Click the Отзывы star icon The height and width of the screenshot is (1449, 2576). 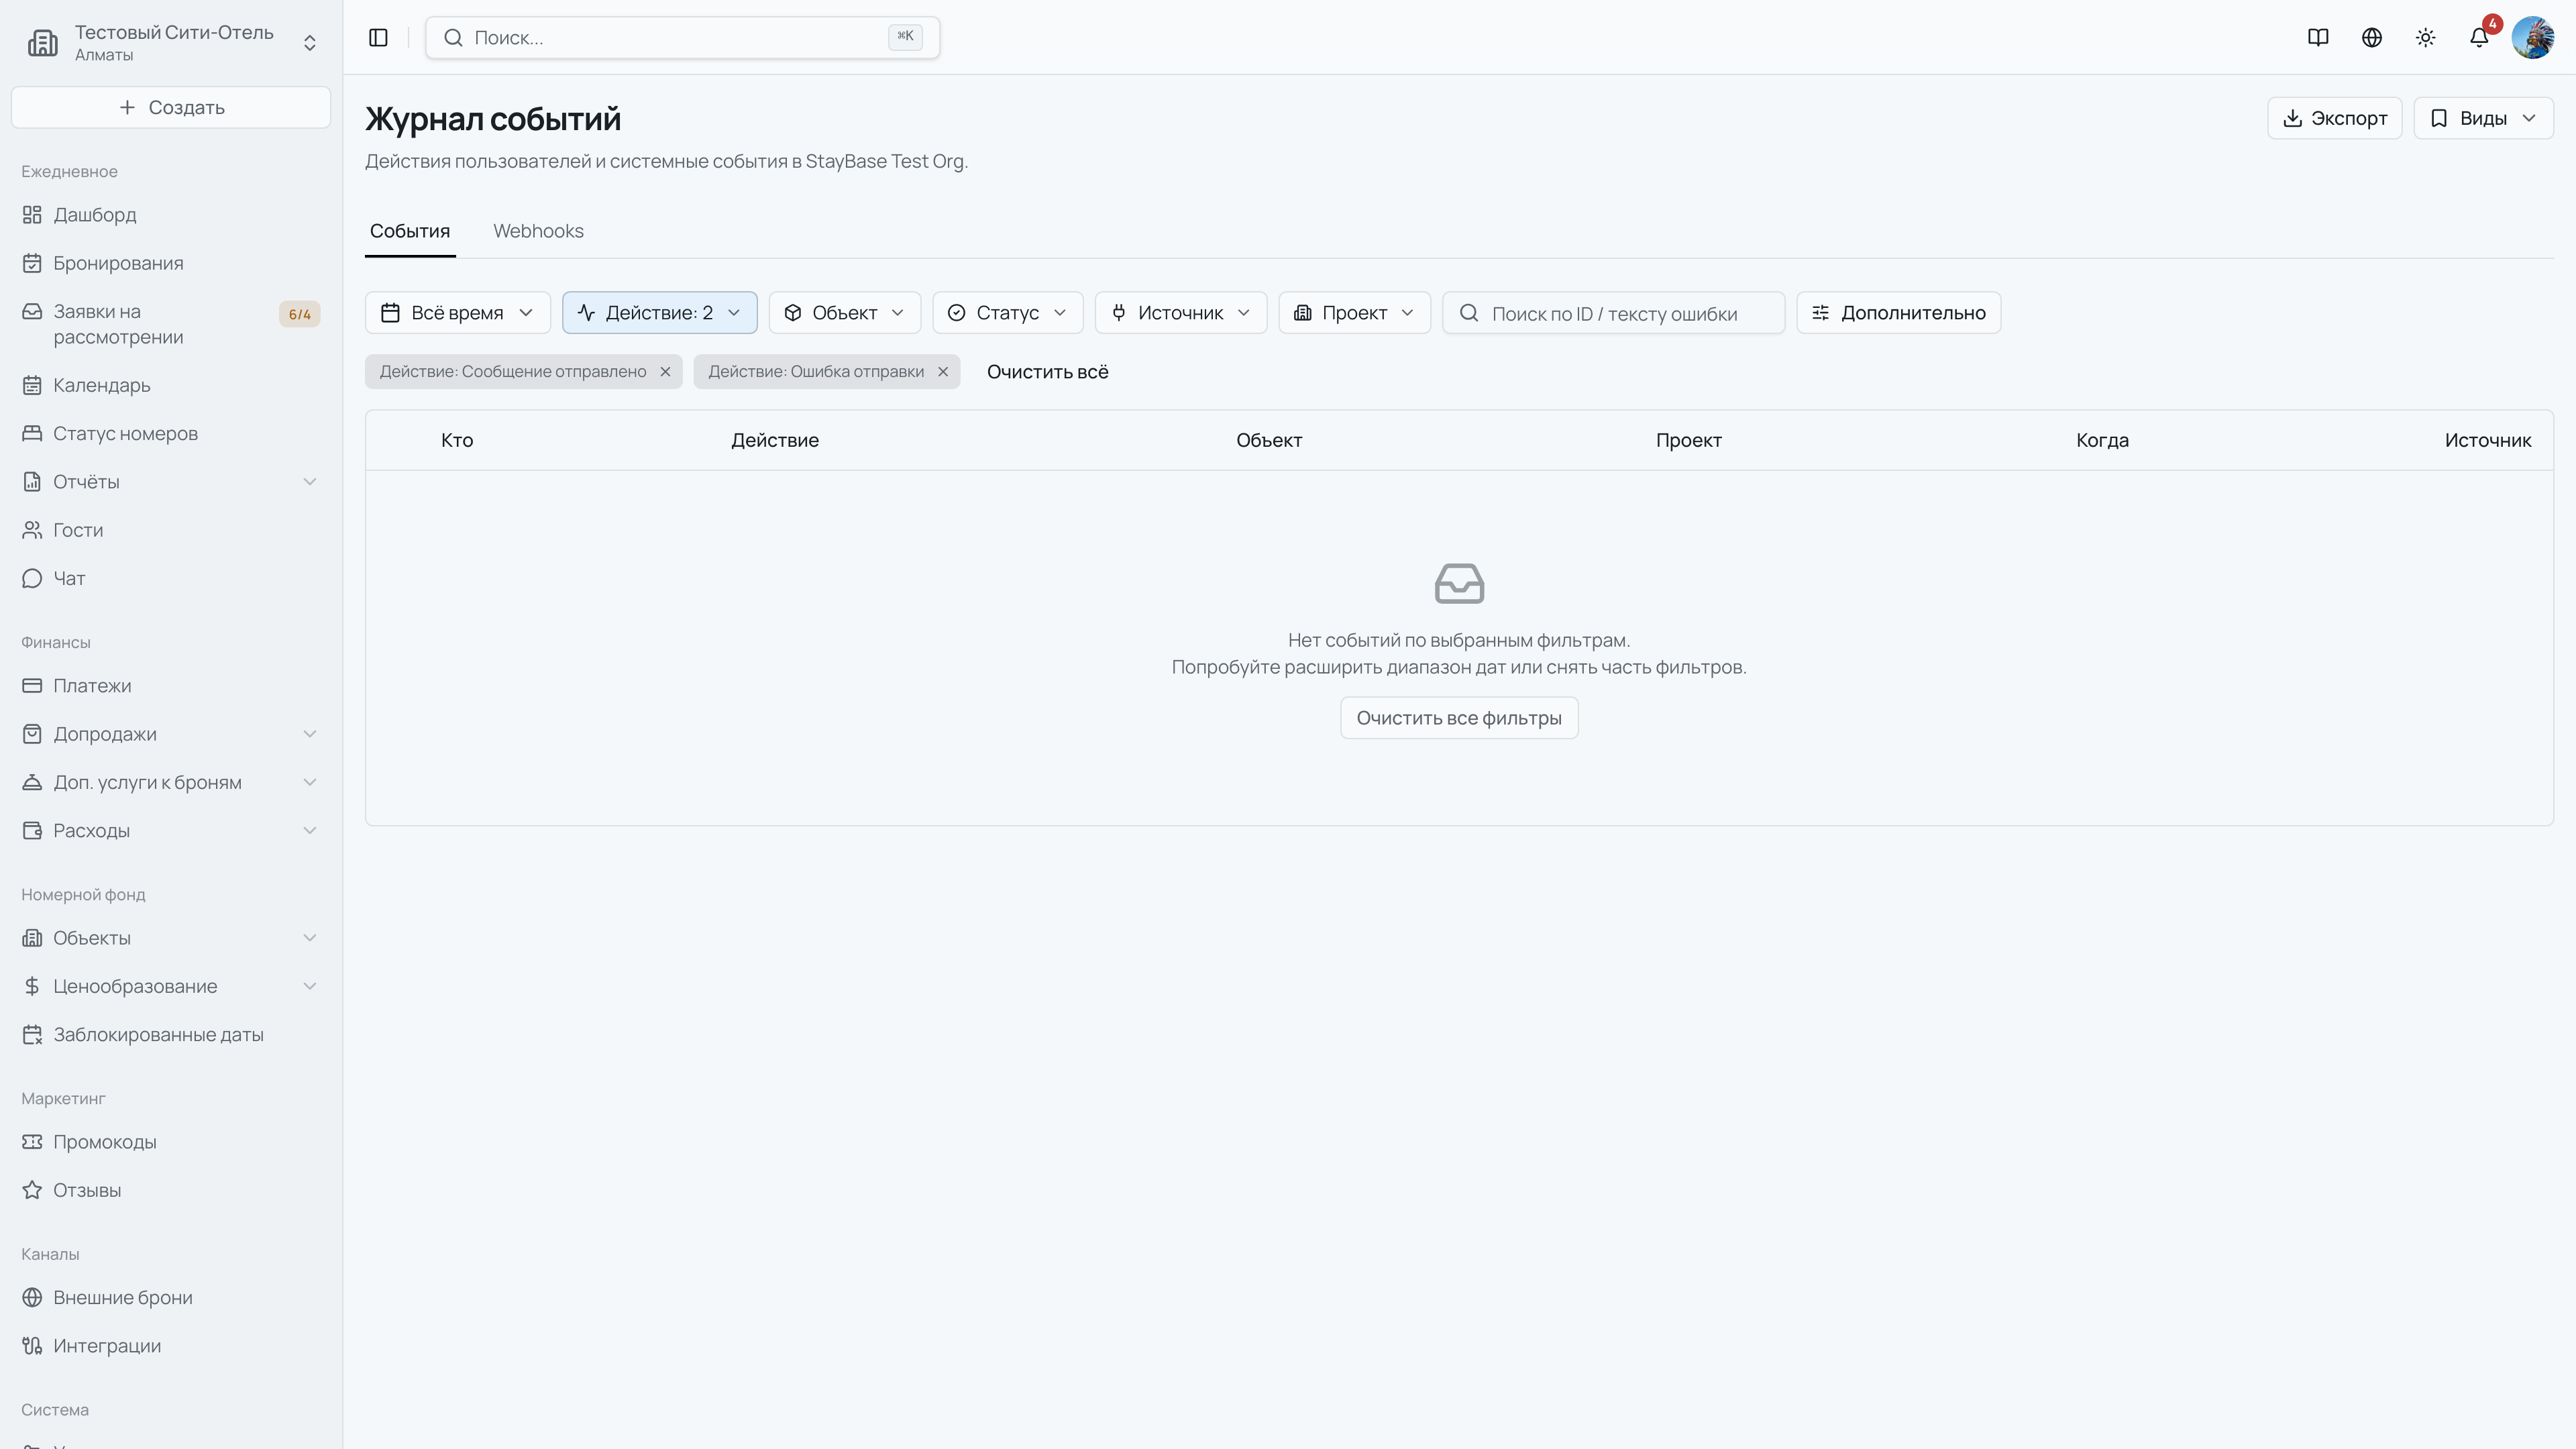pos(32,1190)
